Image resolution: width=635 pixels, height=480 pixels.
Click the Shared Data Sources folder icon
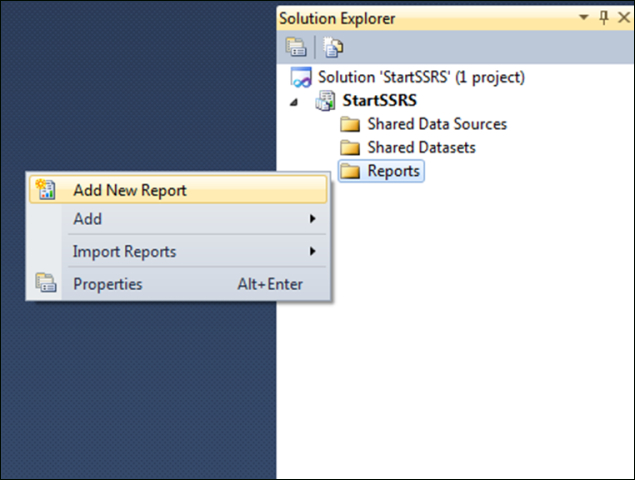point(350,124)
